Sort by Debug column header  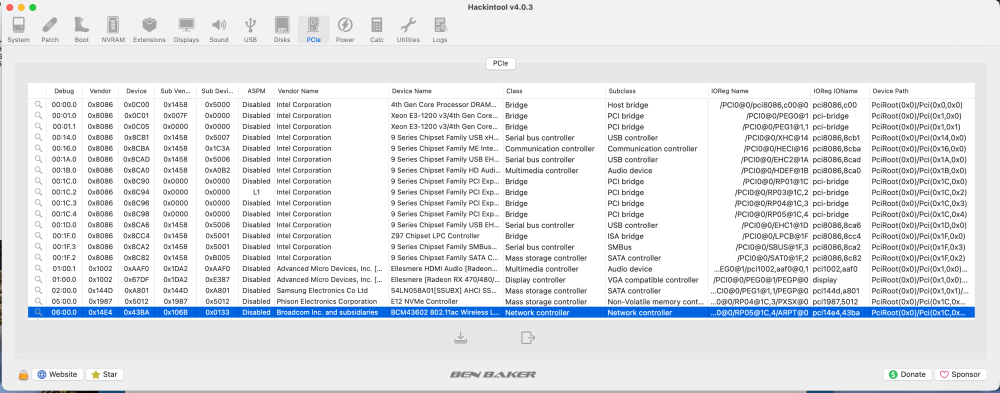(x=64, y=91)
